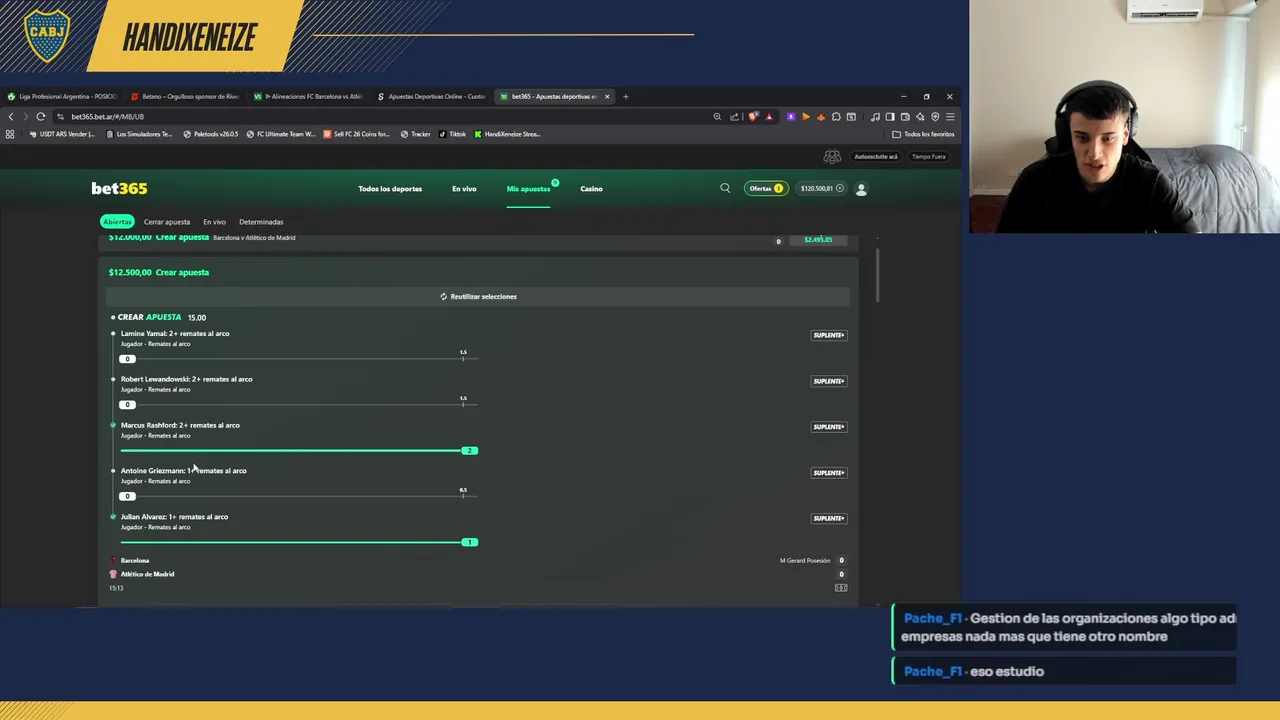The image size is (1280, 720).
Task: Click SUPLENTE+ for Antoine Griezmann
Action: tap(828, 473)
